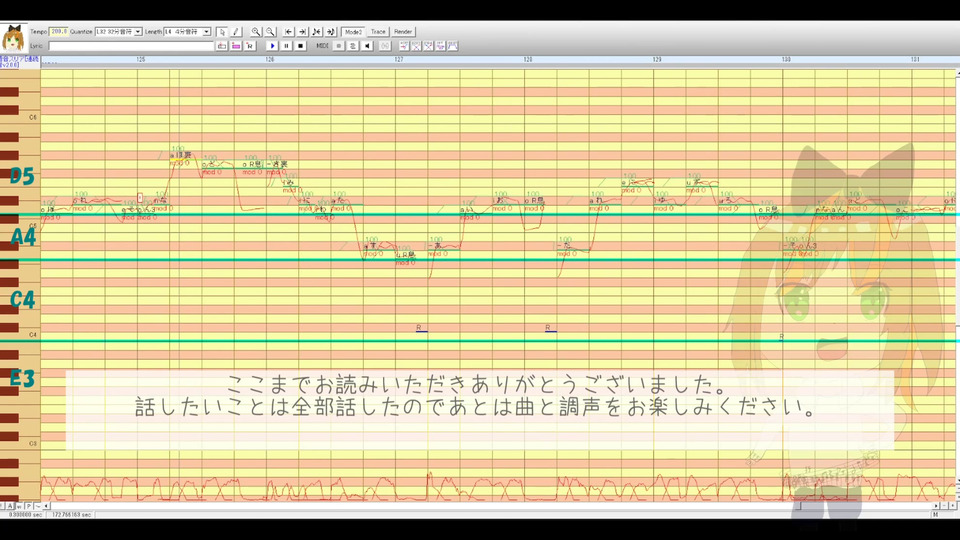Click the fifth envelope tool icon

point(453,46)
